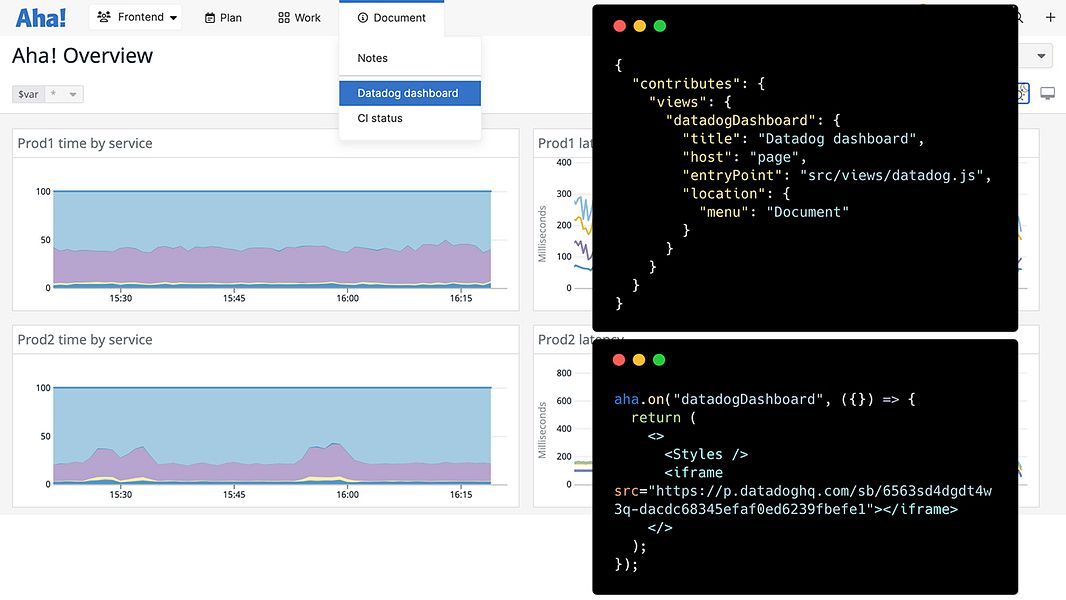Click the Prod2 time by service title
This screenshot has height=600, width=1066.
pyautogui.click(x=85, y=340)
